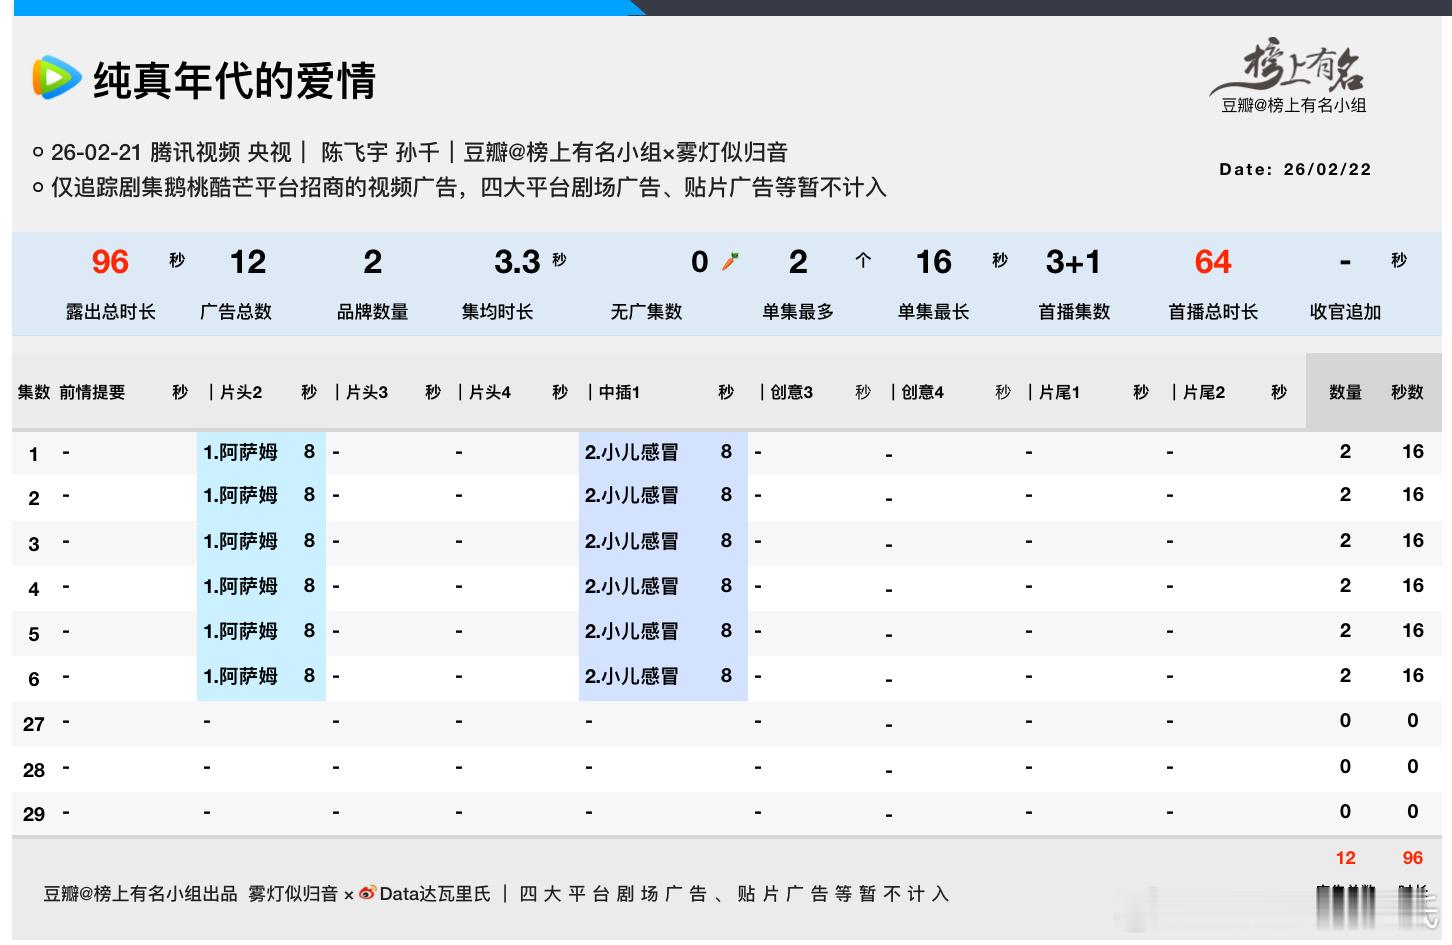Click the note line starting 仅追踪剧集鹅桃酷芒
The height and width of the screenshot is (945, 1452).
point(469,187)
